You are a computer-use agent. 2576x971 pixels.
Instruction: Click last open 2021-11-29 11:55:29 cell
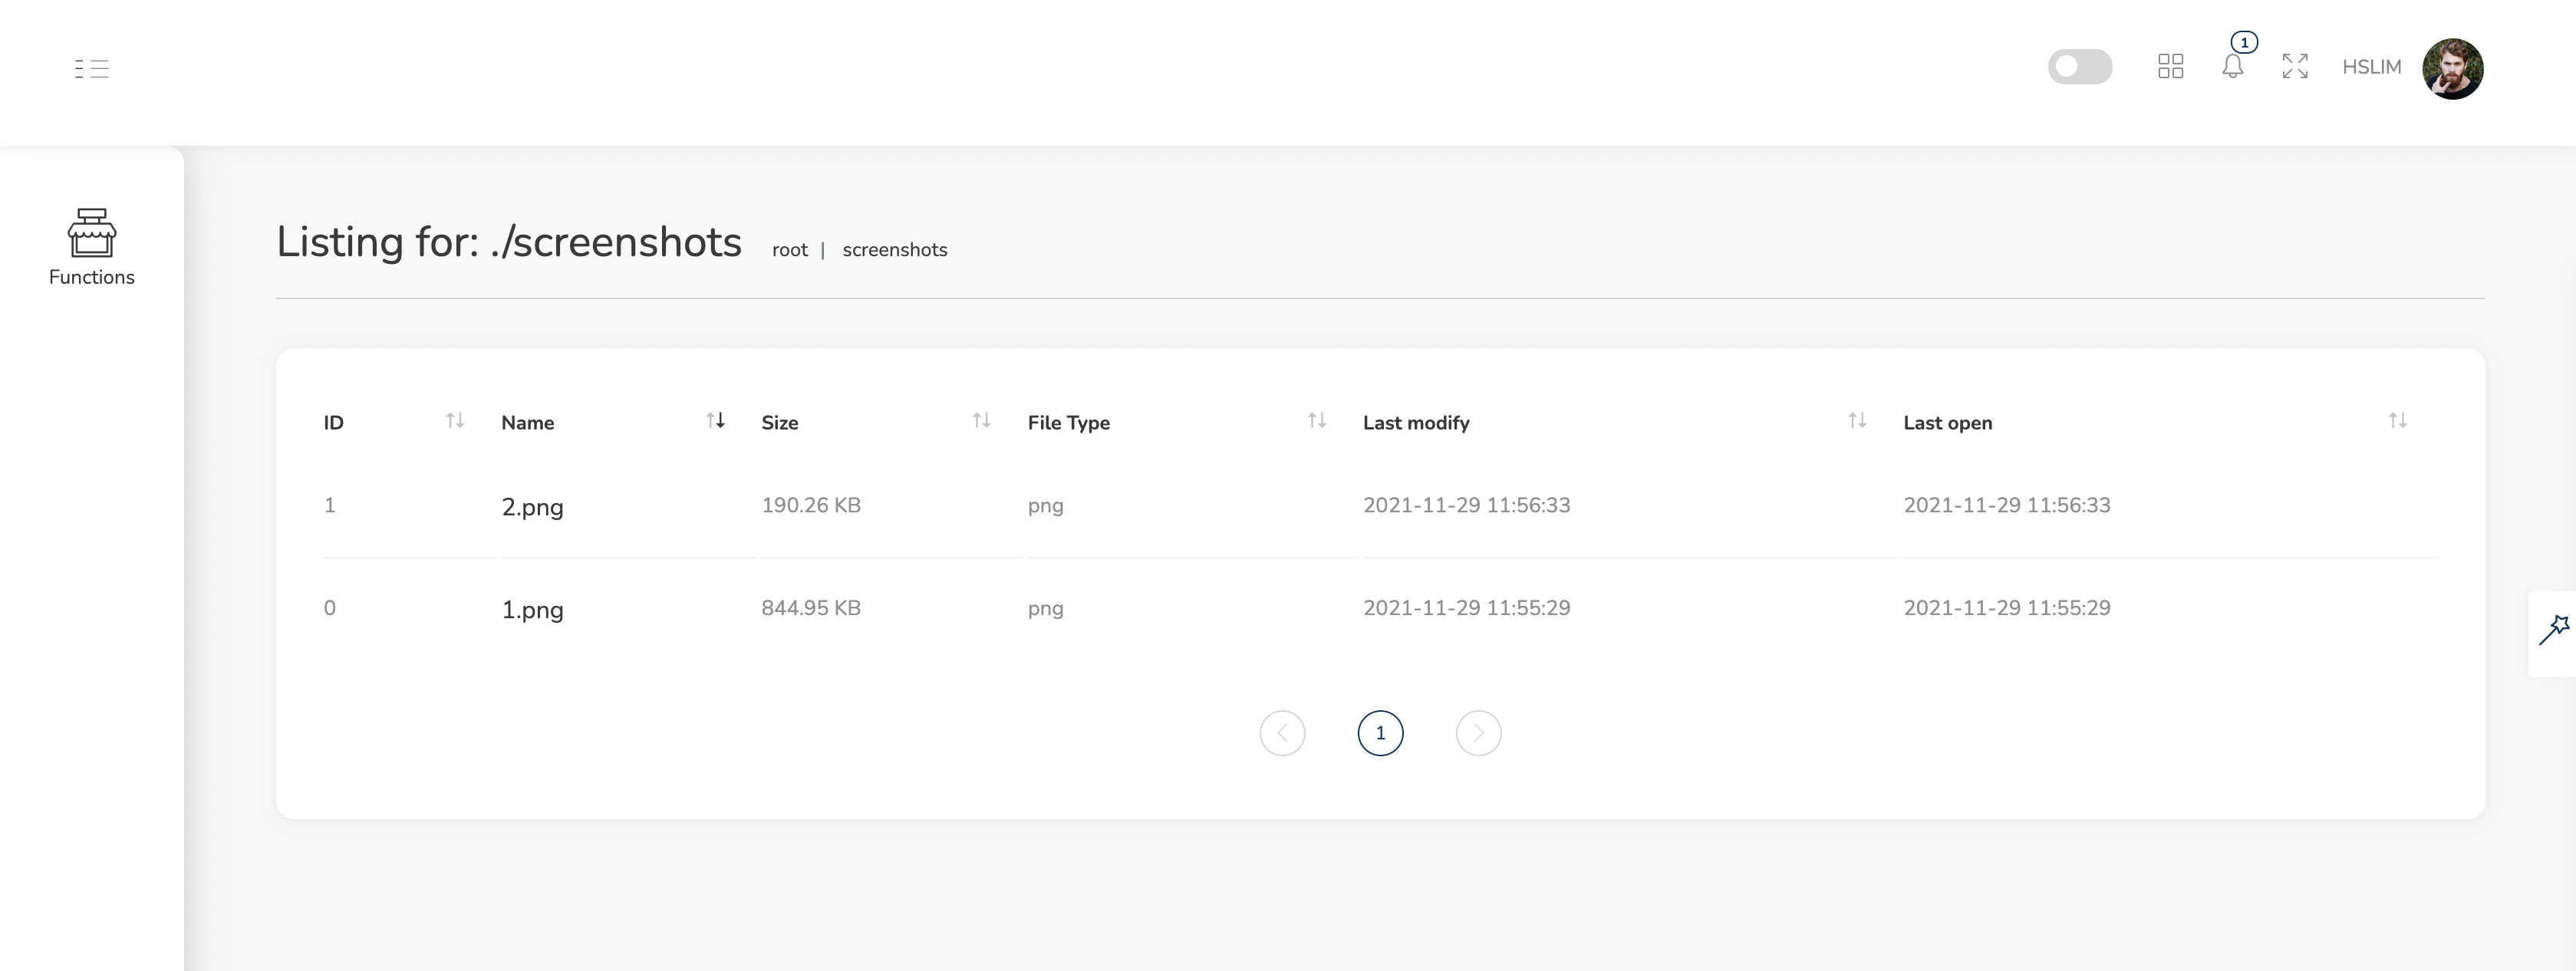click(x=2006, y=608)
